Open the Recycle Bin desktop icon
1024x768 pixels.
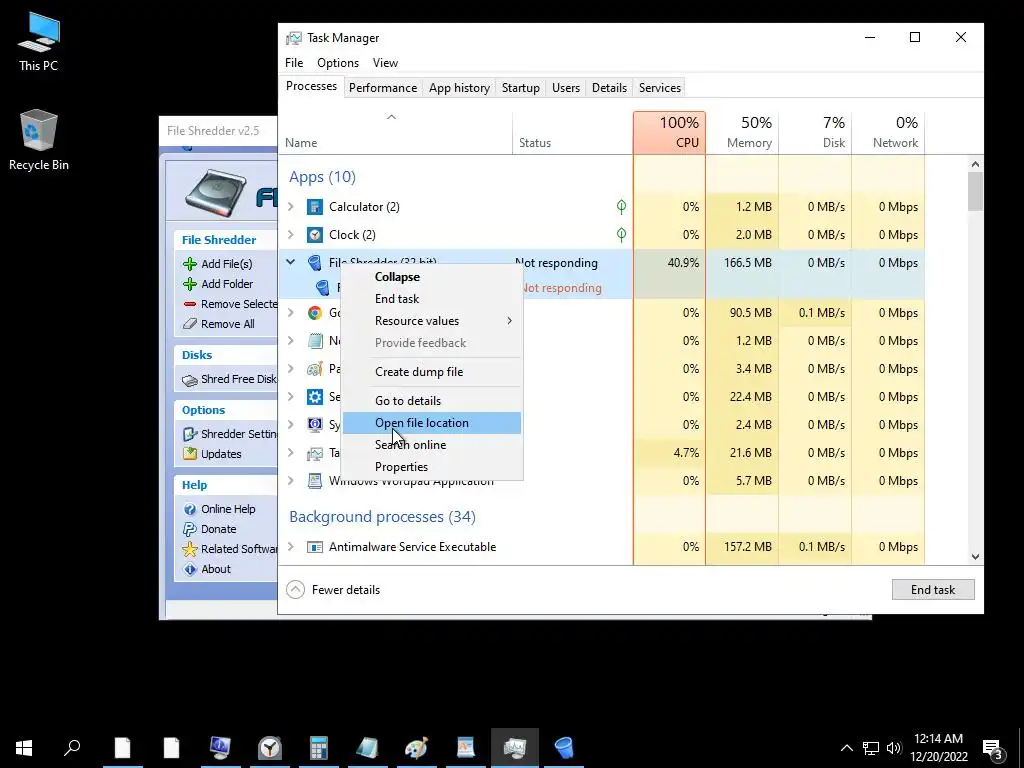tap(39, 140)
